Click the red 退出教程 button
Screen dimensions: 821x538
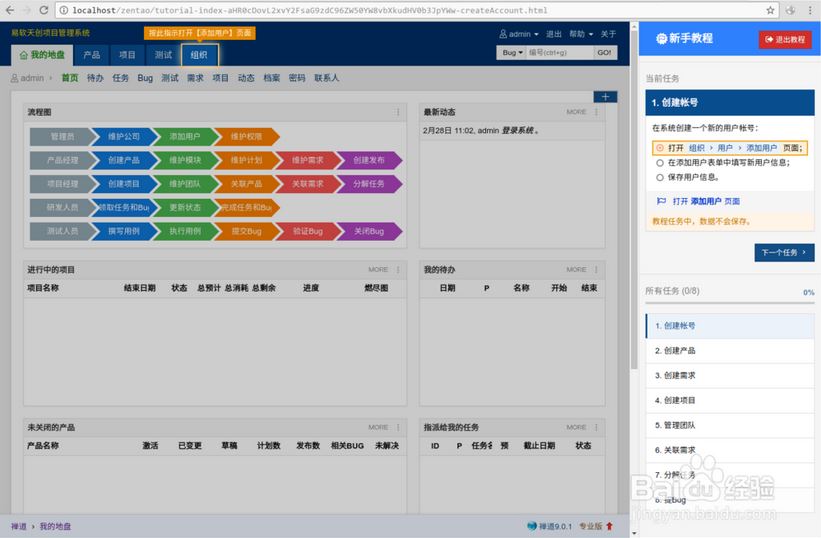click(785, 39)
